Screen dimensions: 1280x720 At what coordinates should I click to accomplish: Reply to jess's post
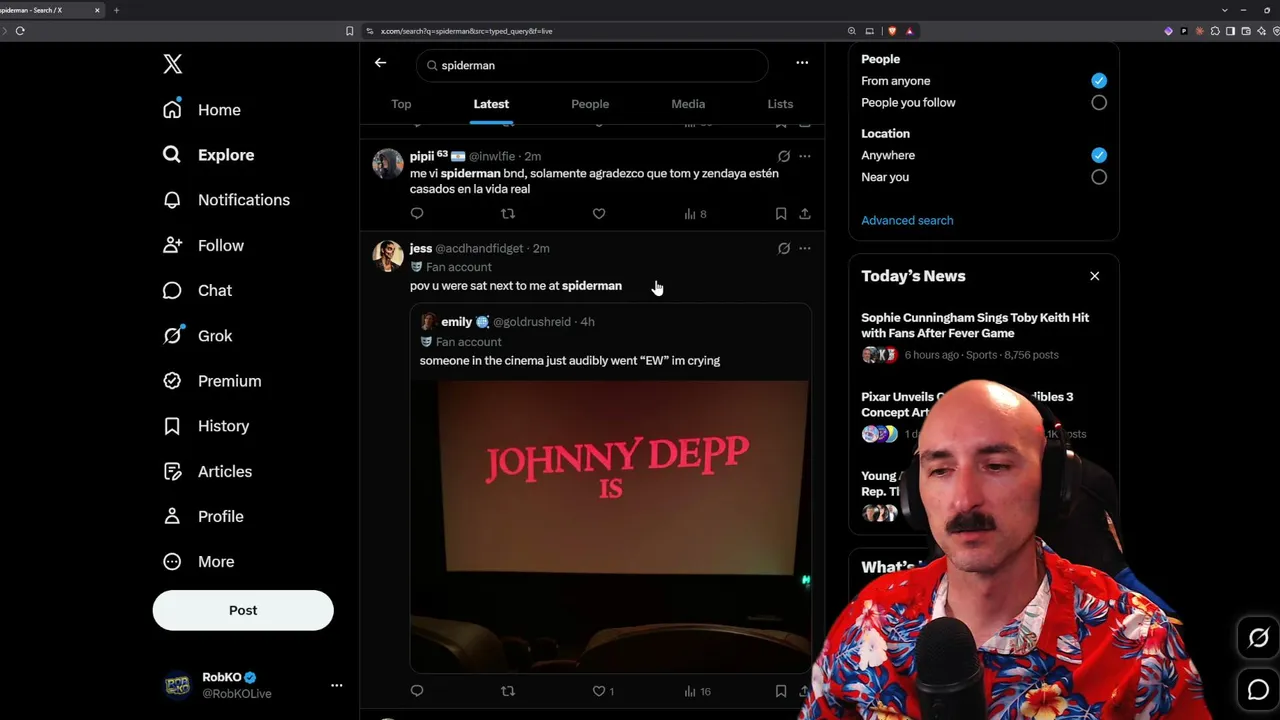click(417, 691)
